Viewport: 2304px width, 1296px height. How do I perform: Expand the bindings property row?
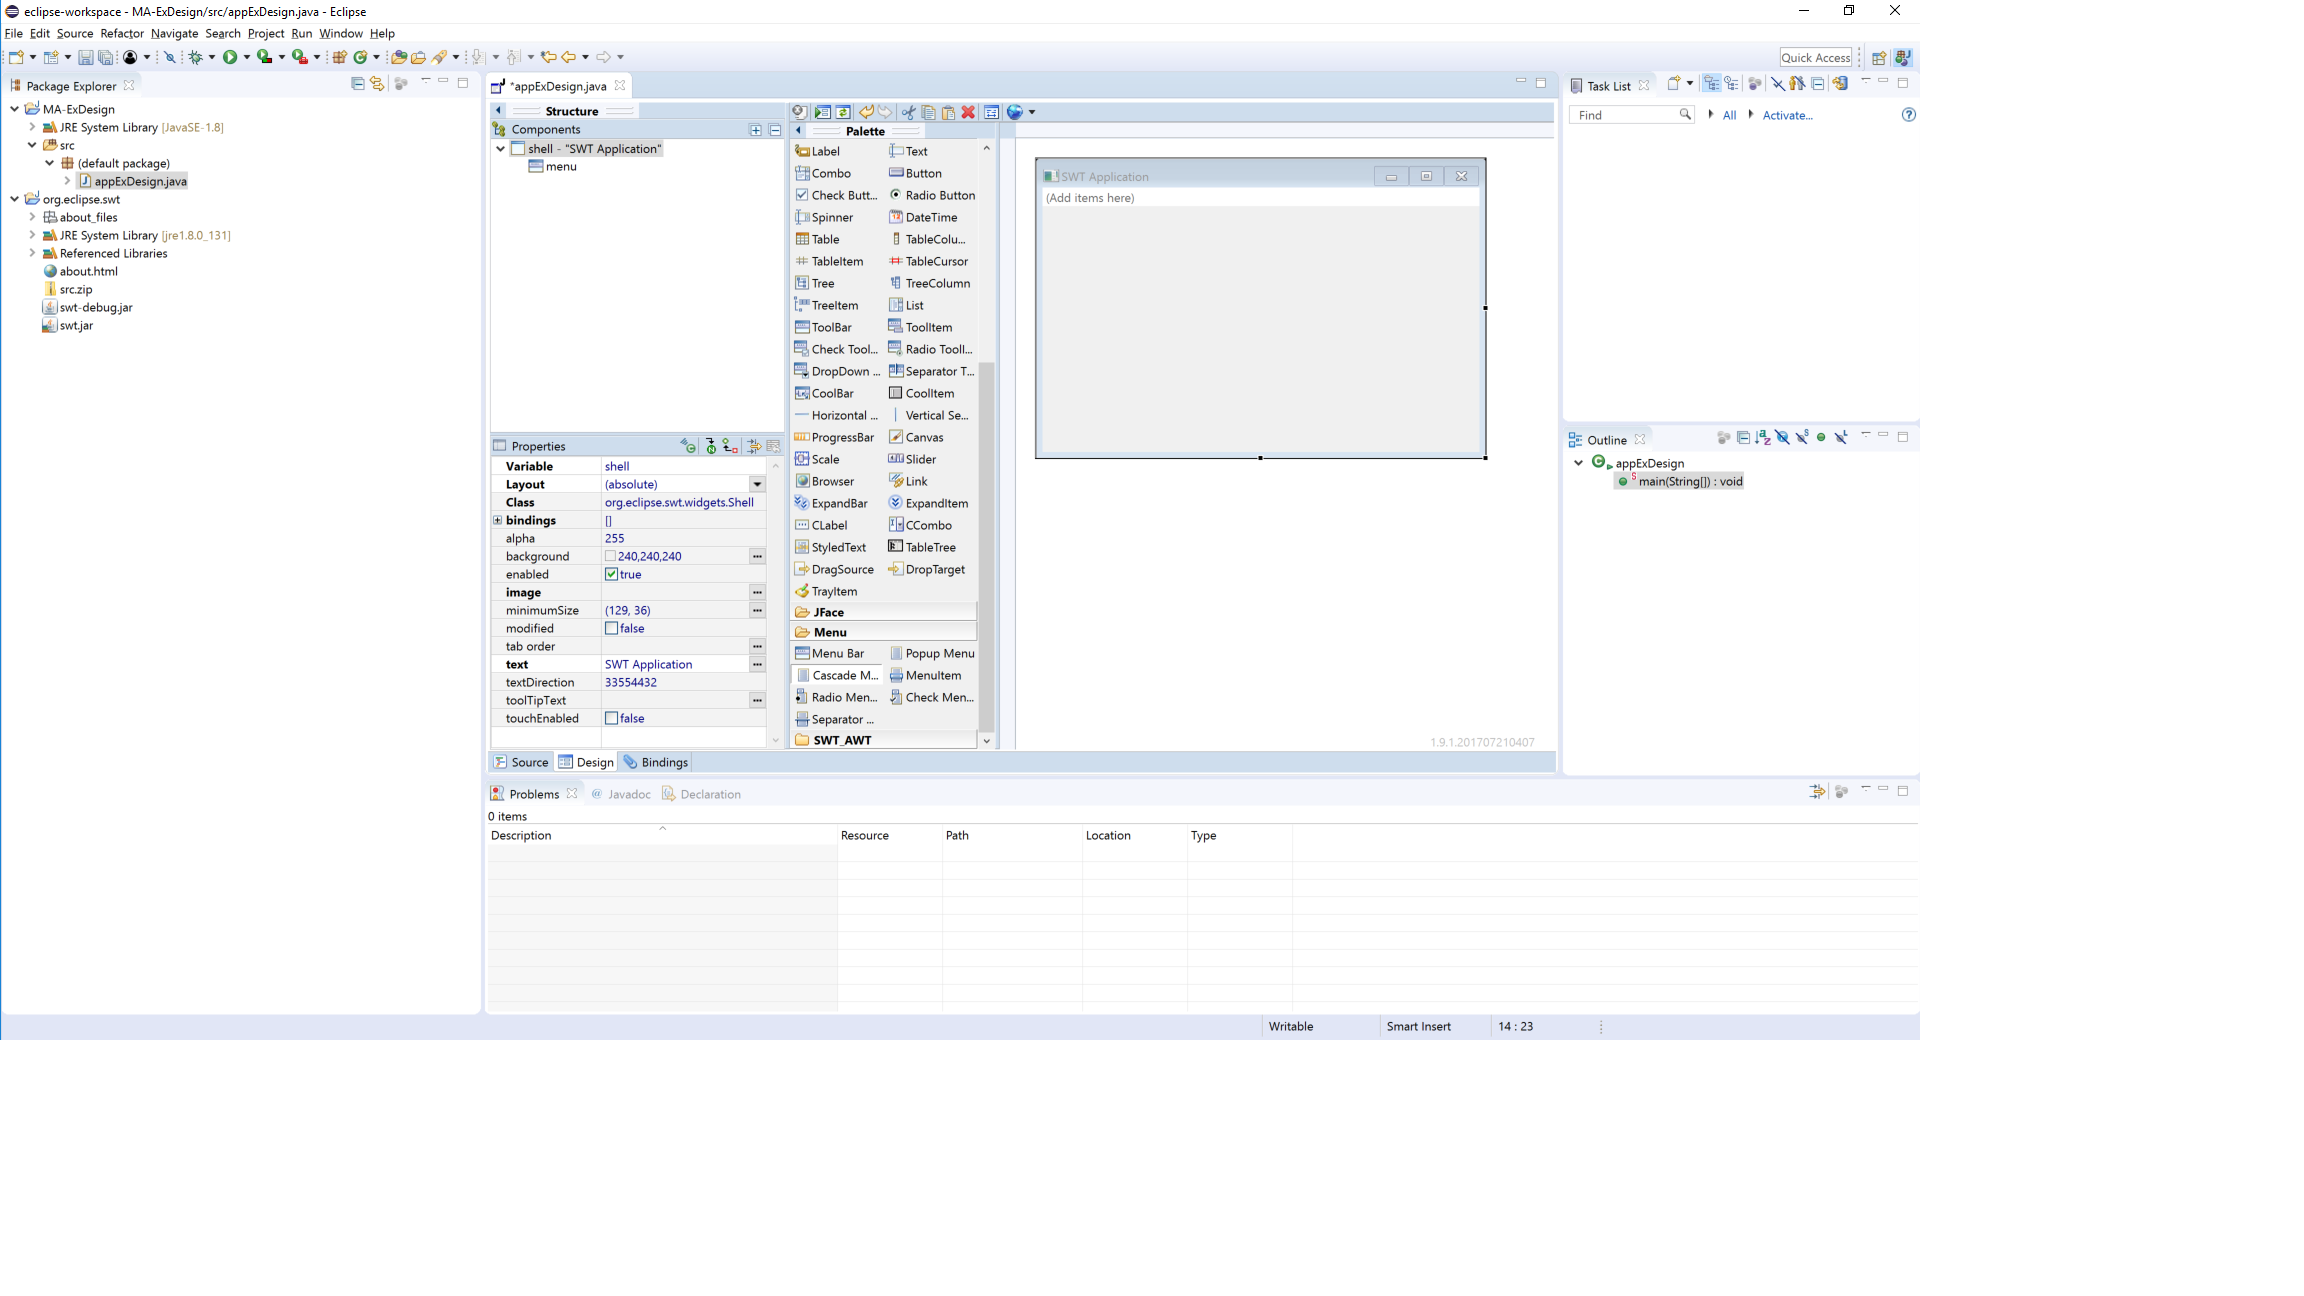tap(498, 520)
